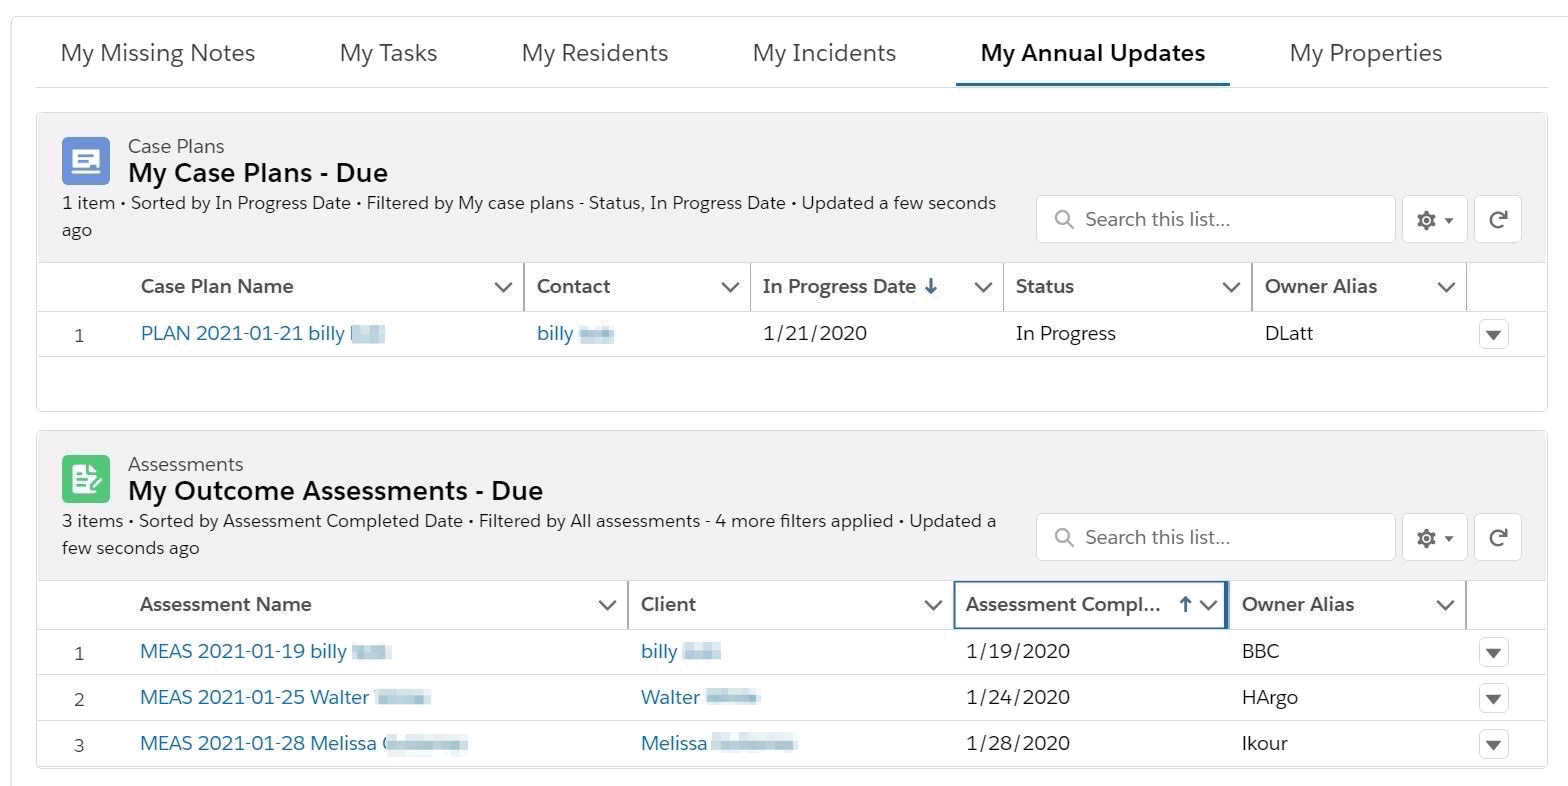Switch to My Missing Notes tab
Image resolution: width=1568 pixels, height=786 pixels.
(x=158, y=53)
